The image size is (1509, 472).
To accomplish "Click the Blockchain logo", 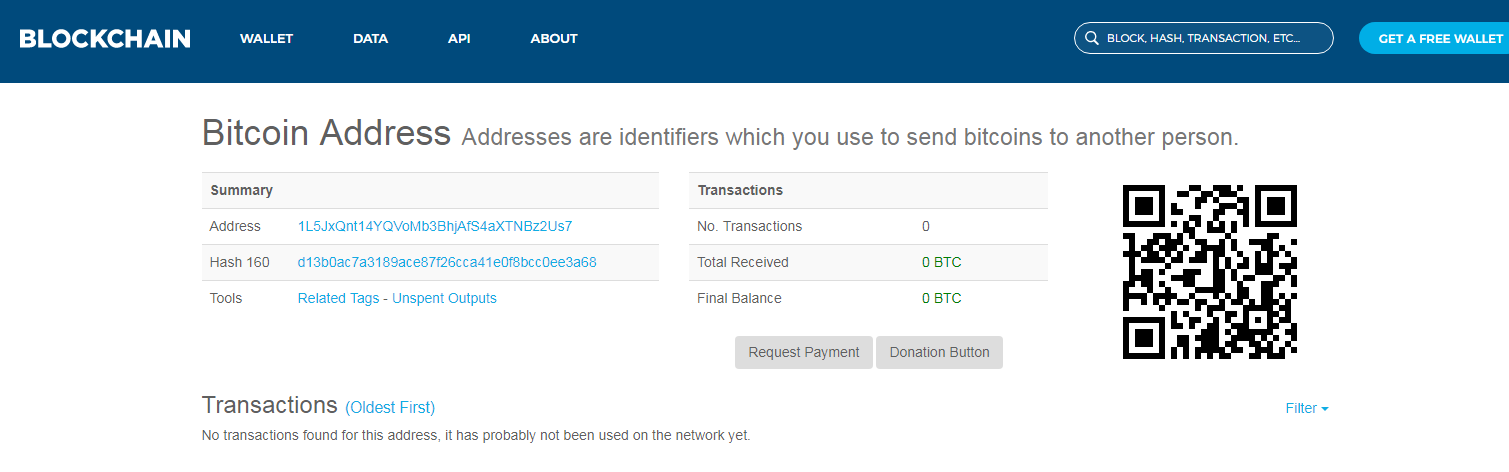I will pyautogui.click(x=105, y=39).
